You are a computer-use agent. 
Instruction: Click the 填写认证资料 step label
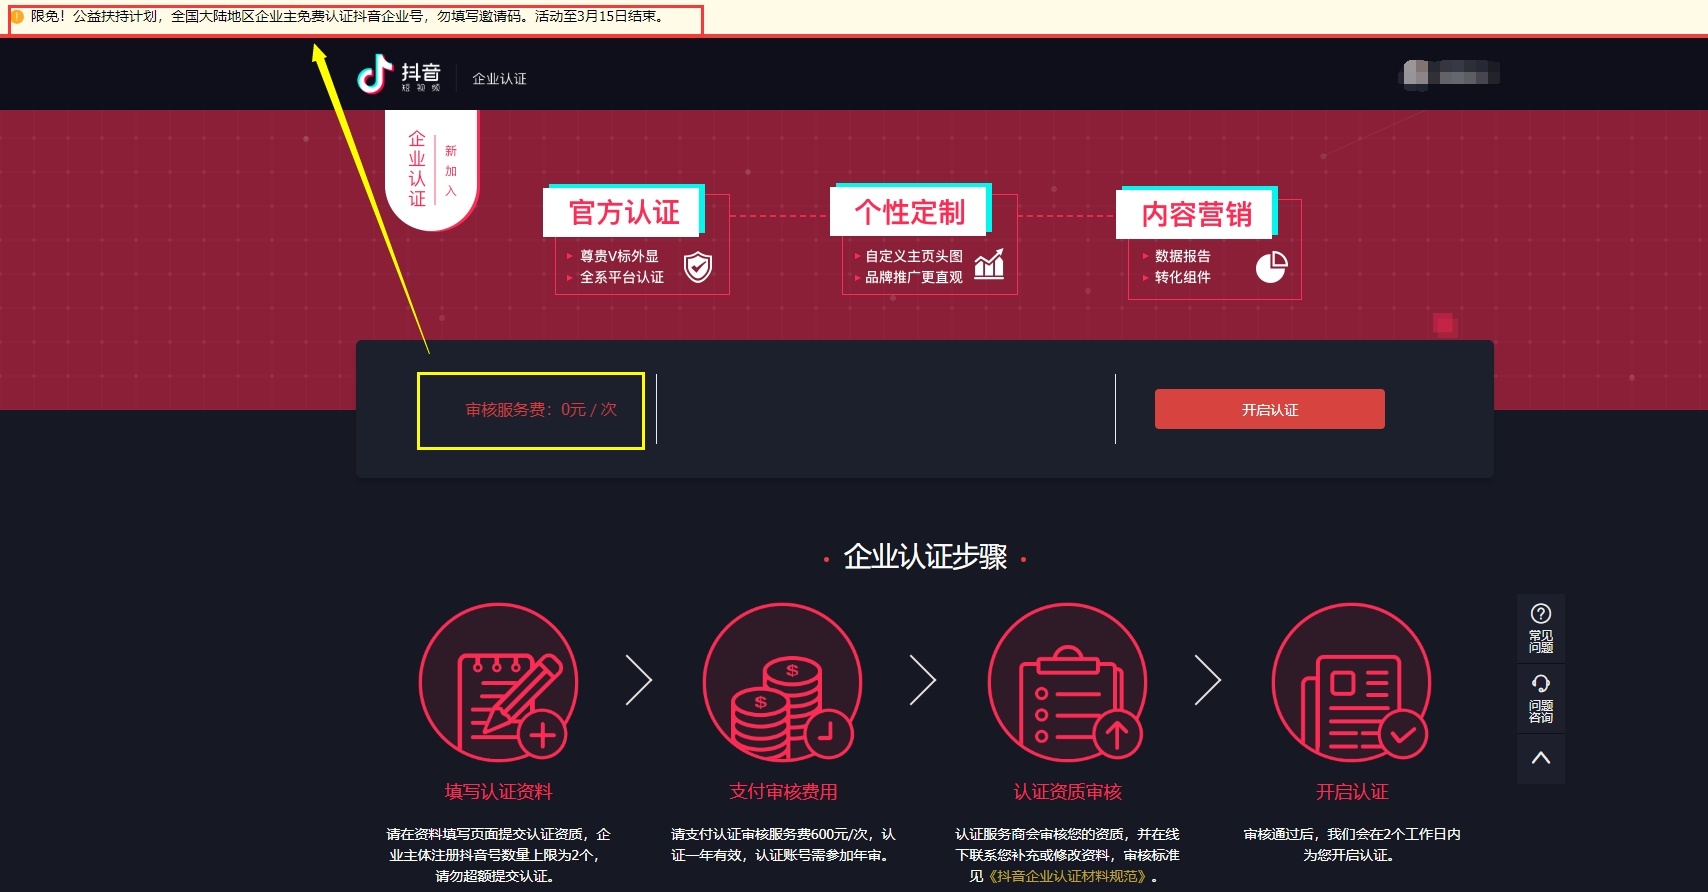tap(498, 792)
